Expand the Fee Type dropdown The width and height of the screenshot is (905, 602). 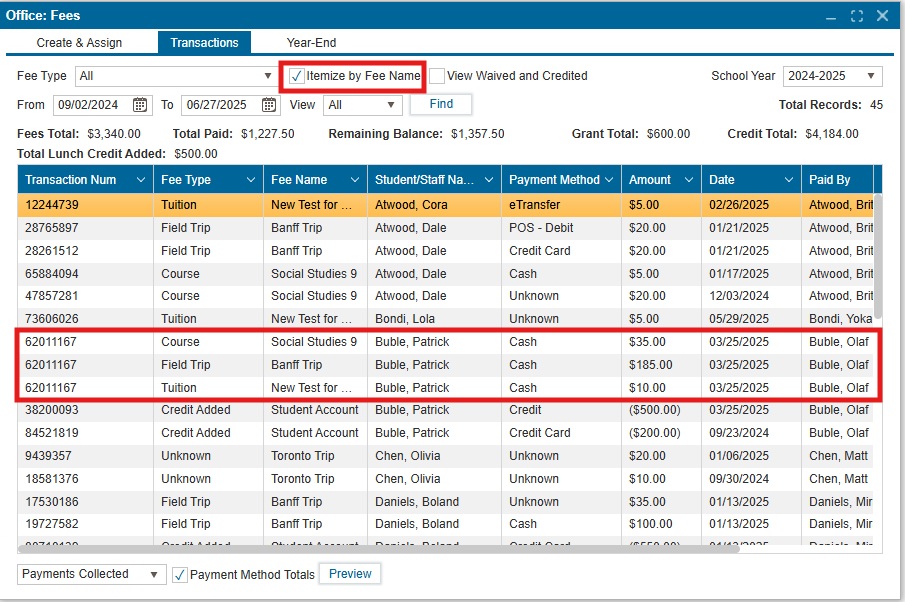(267, 76)
